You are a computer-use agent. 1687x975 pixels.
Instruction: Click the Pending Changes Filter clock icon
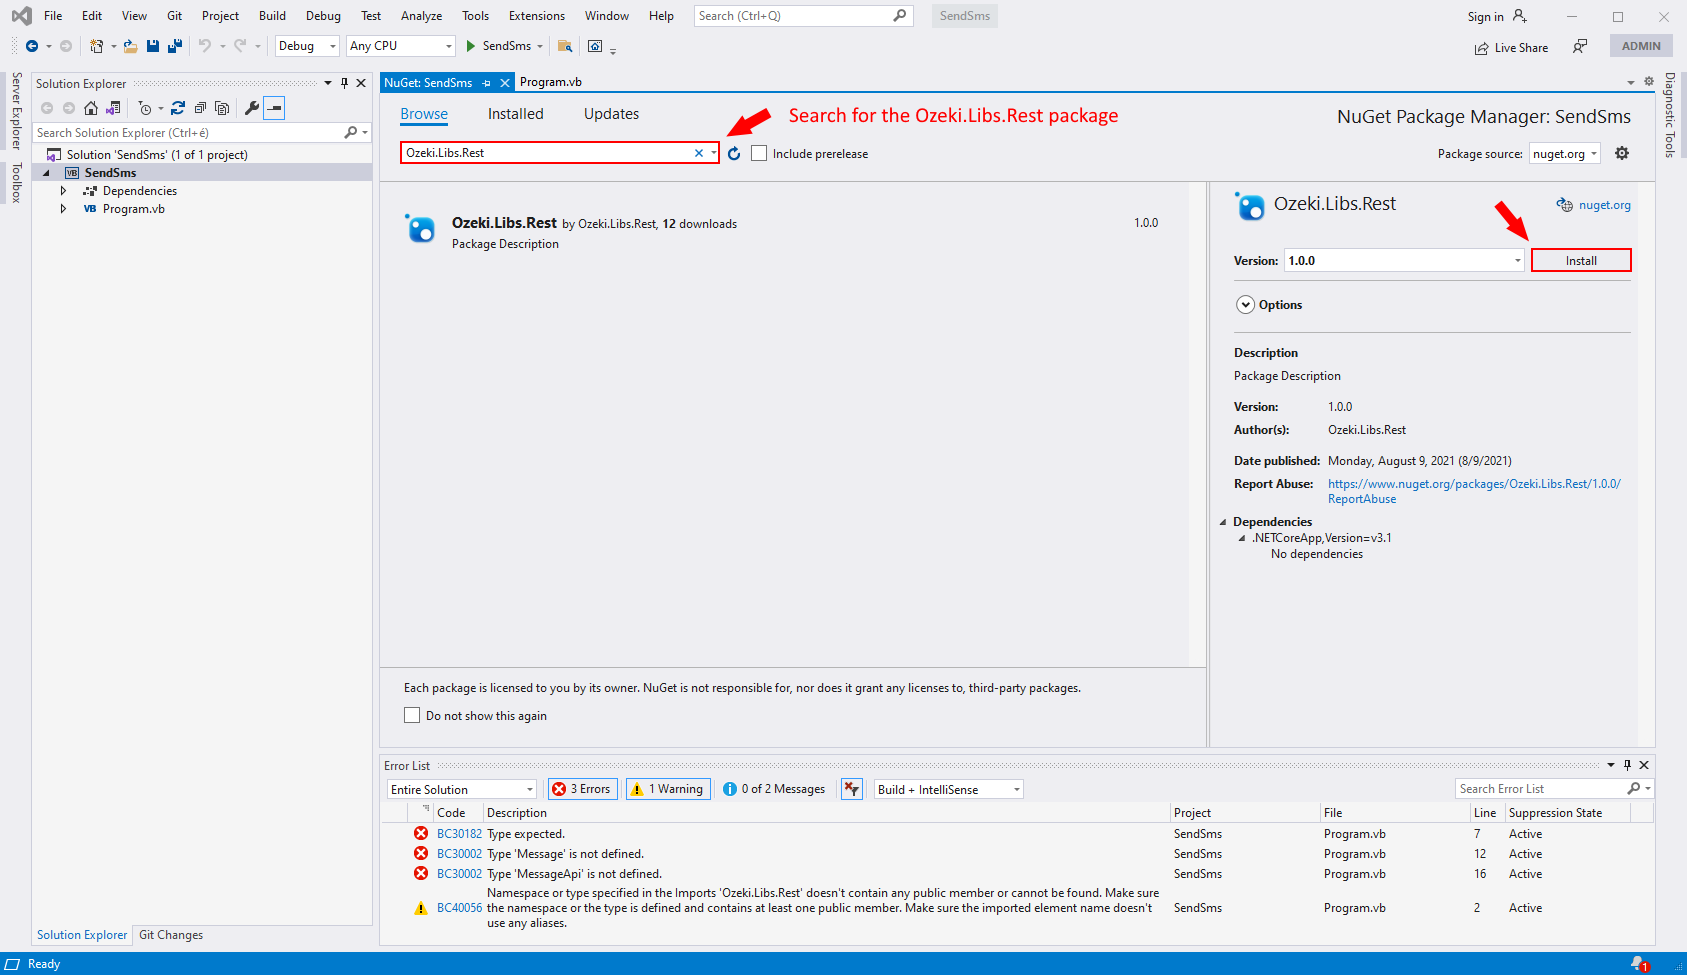[145, 108]
